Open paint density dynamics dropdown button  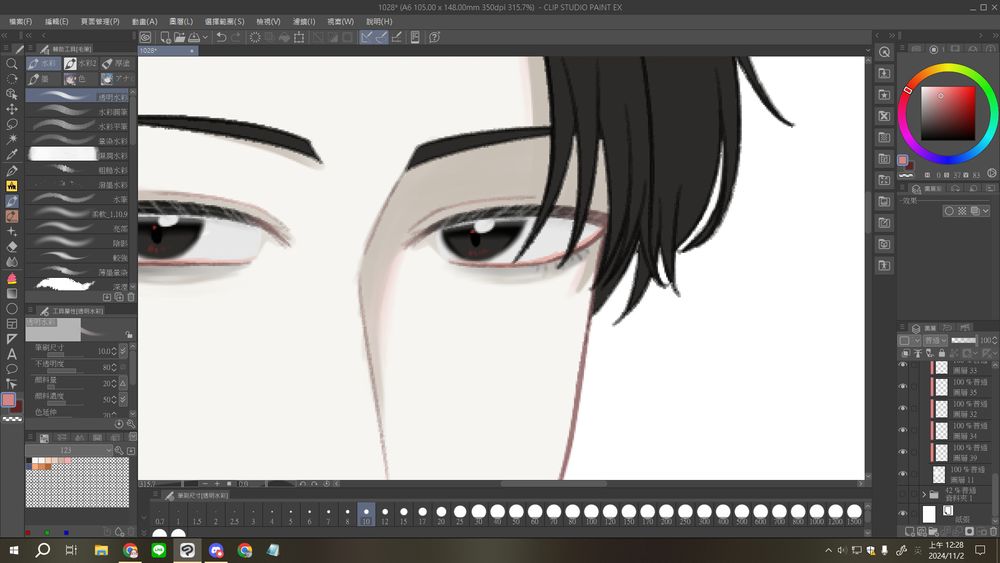pyautogui.click(x=123, y=399)
